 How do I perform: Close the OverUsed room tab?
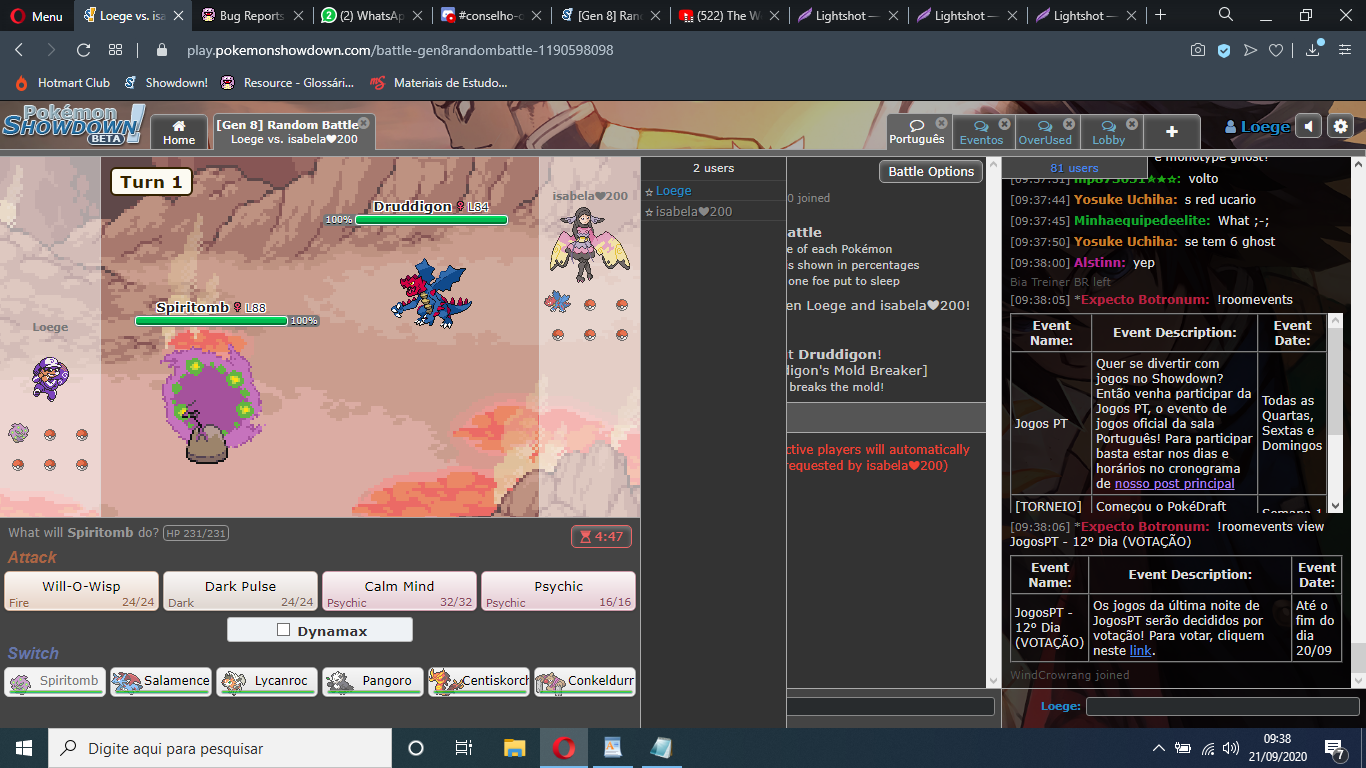(x=1069, y=124)
